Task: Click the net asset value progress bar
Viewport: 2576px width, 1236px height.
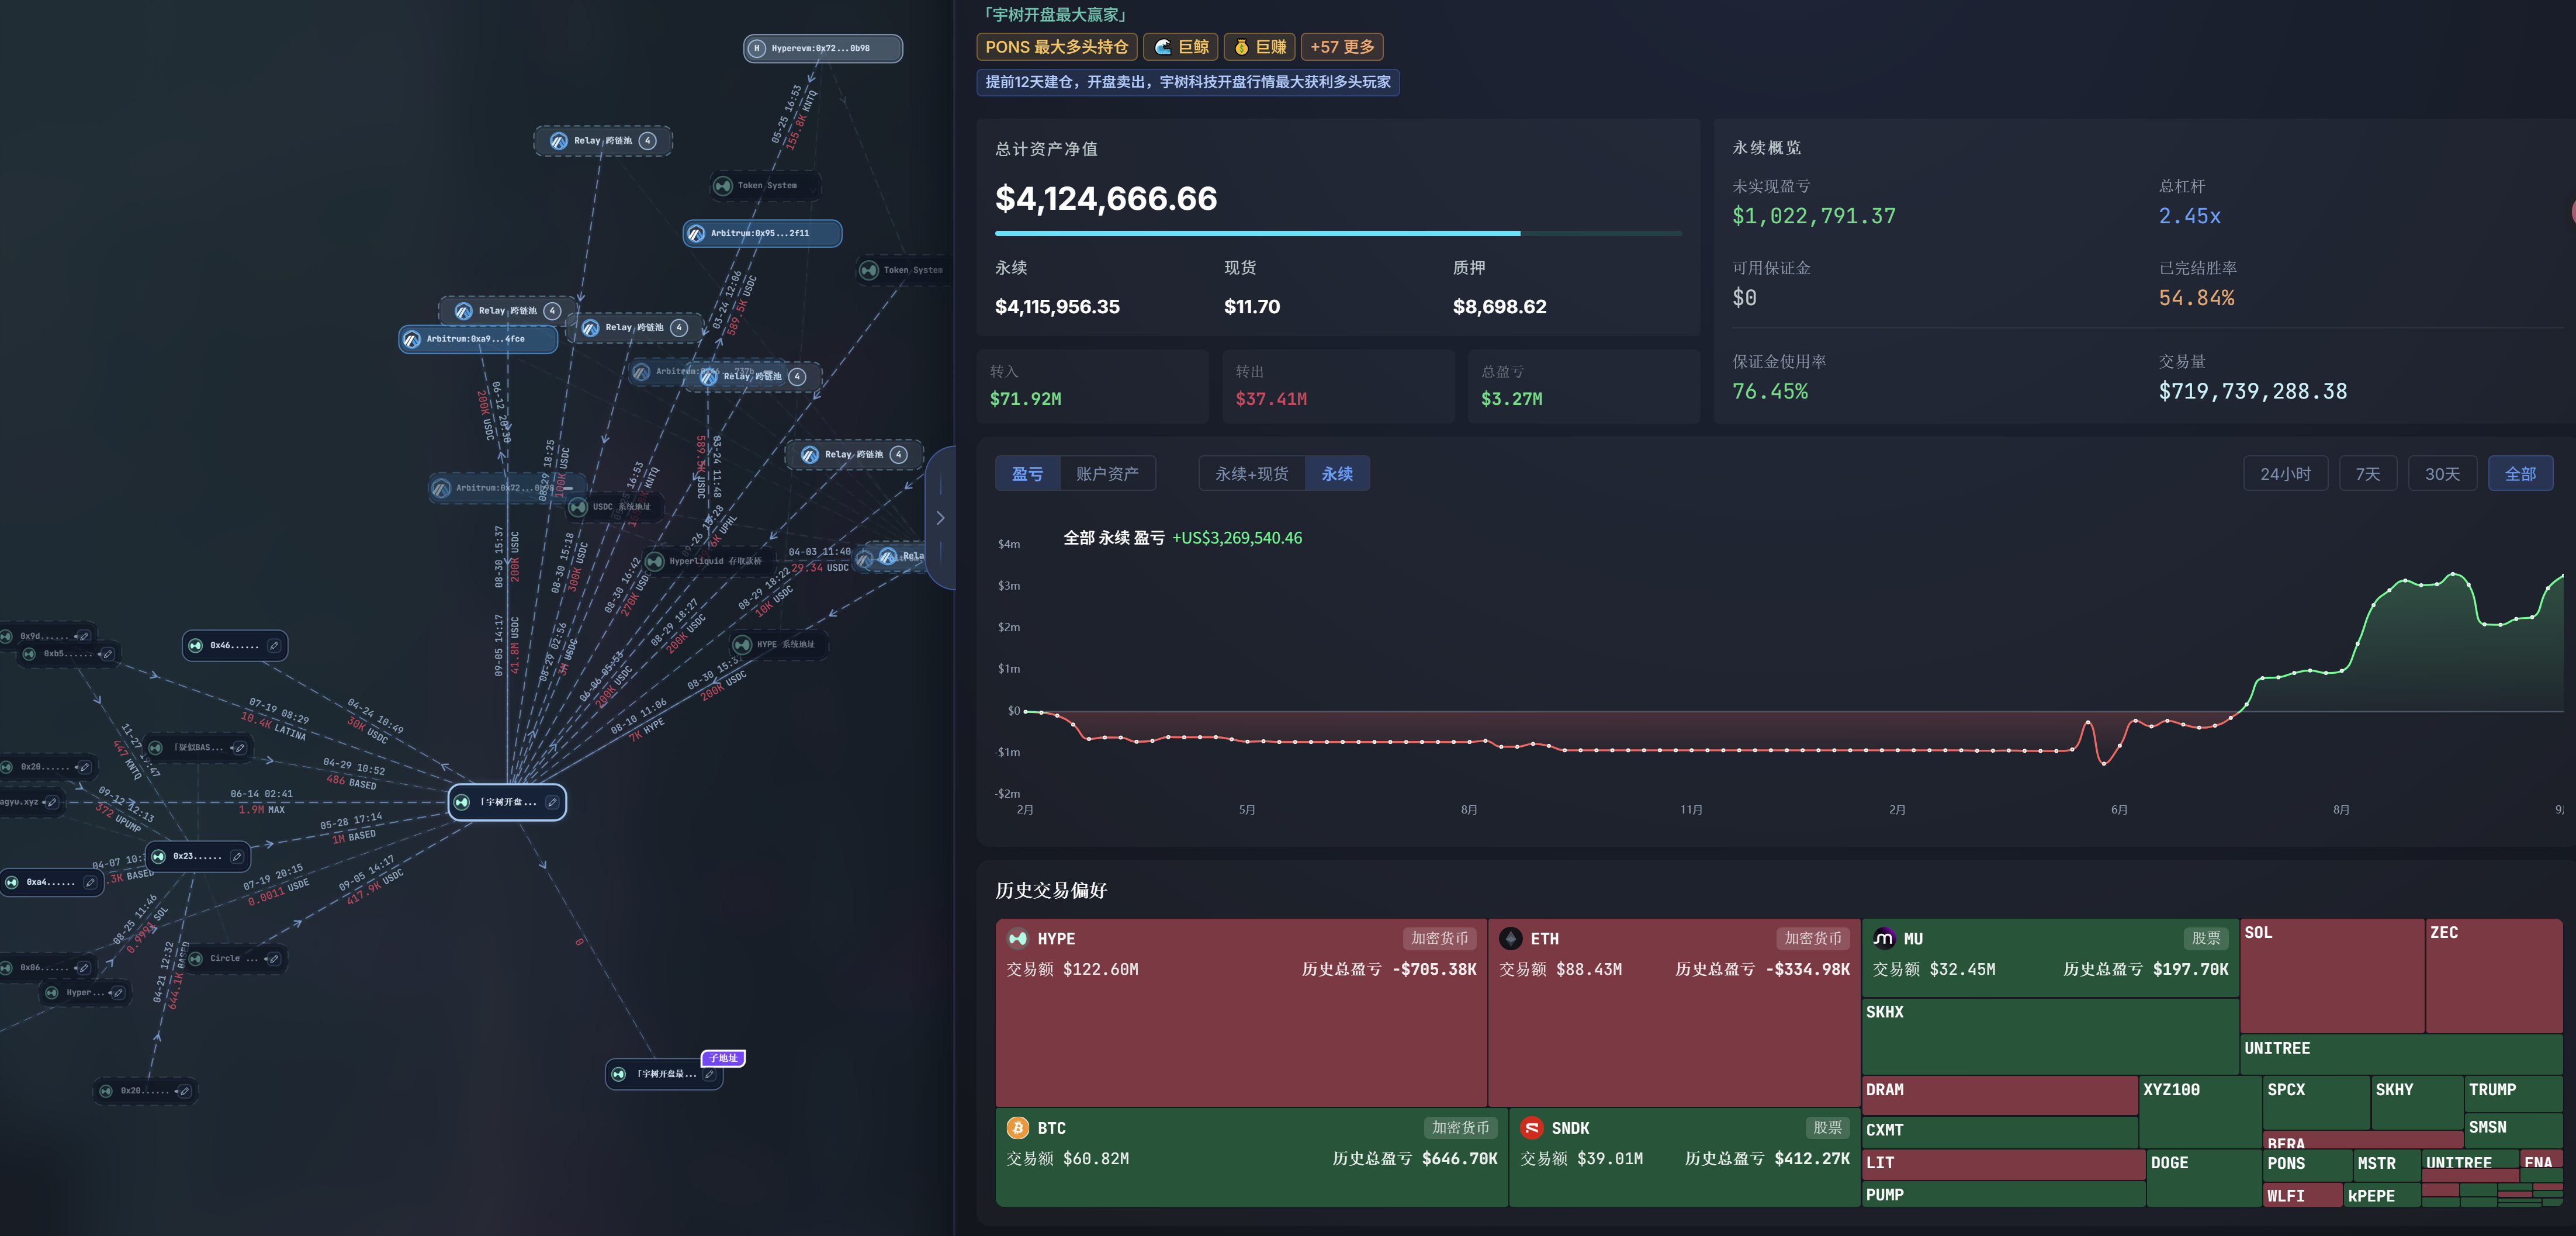Action: click(x=1338, y=233)
